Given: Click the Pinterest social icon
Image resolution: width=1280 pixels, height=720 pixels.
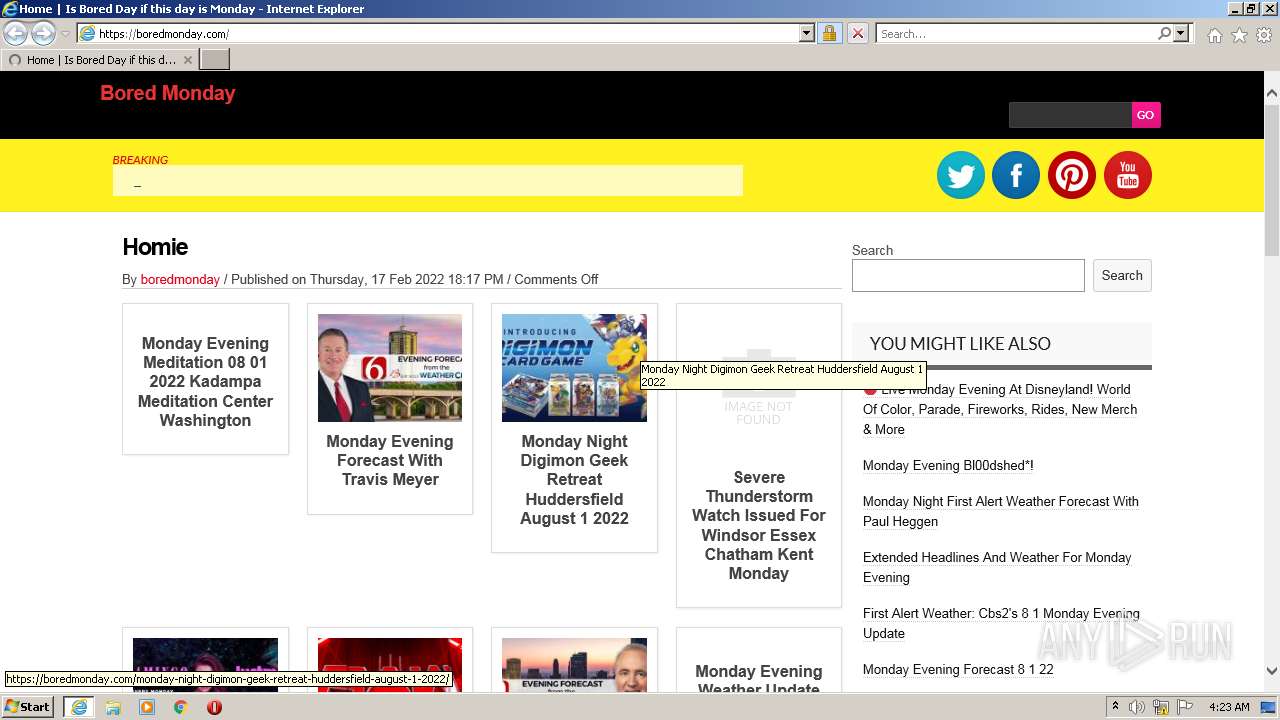Looking at the screenshot, I should pos(1072,175).
